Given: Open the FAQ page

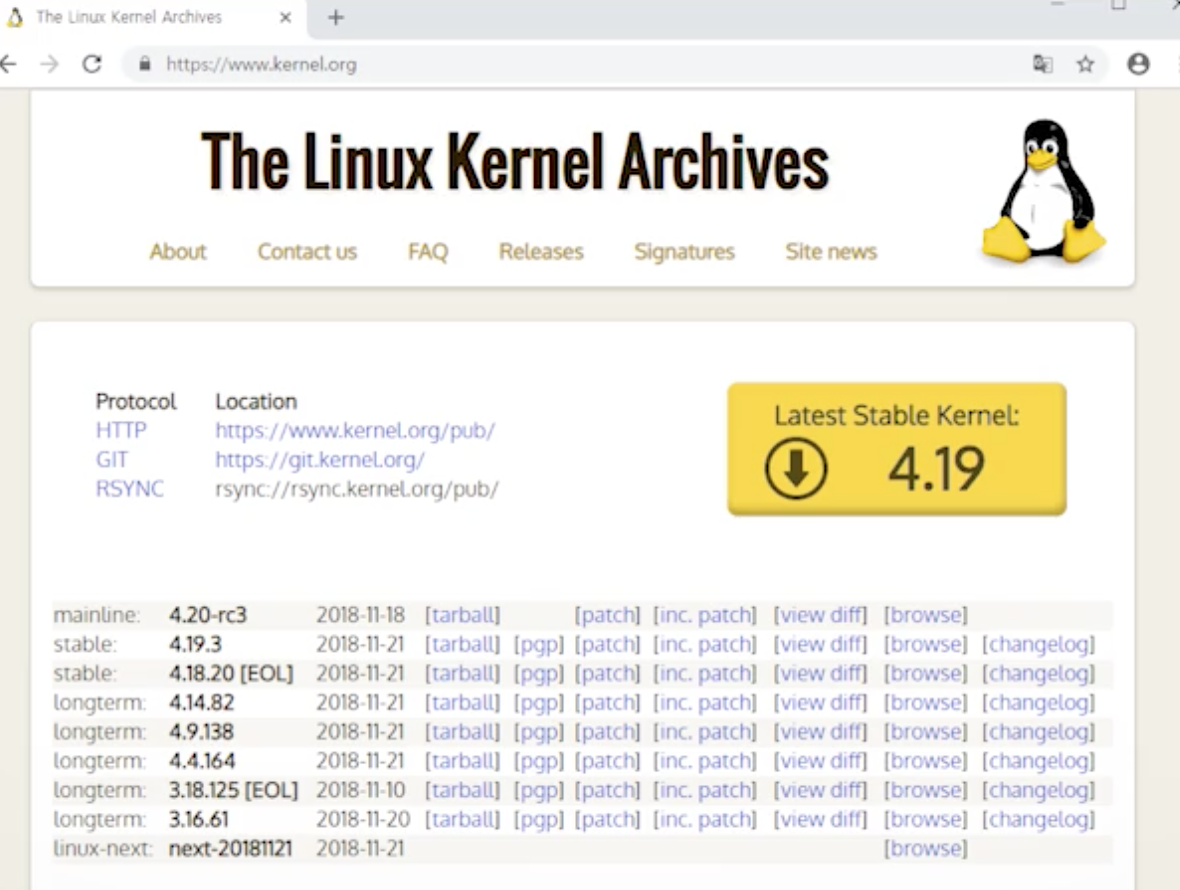Looking at the screenshot, I should 428,251.
